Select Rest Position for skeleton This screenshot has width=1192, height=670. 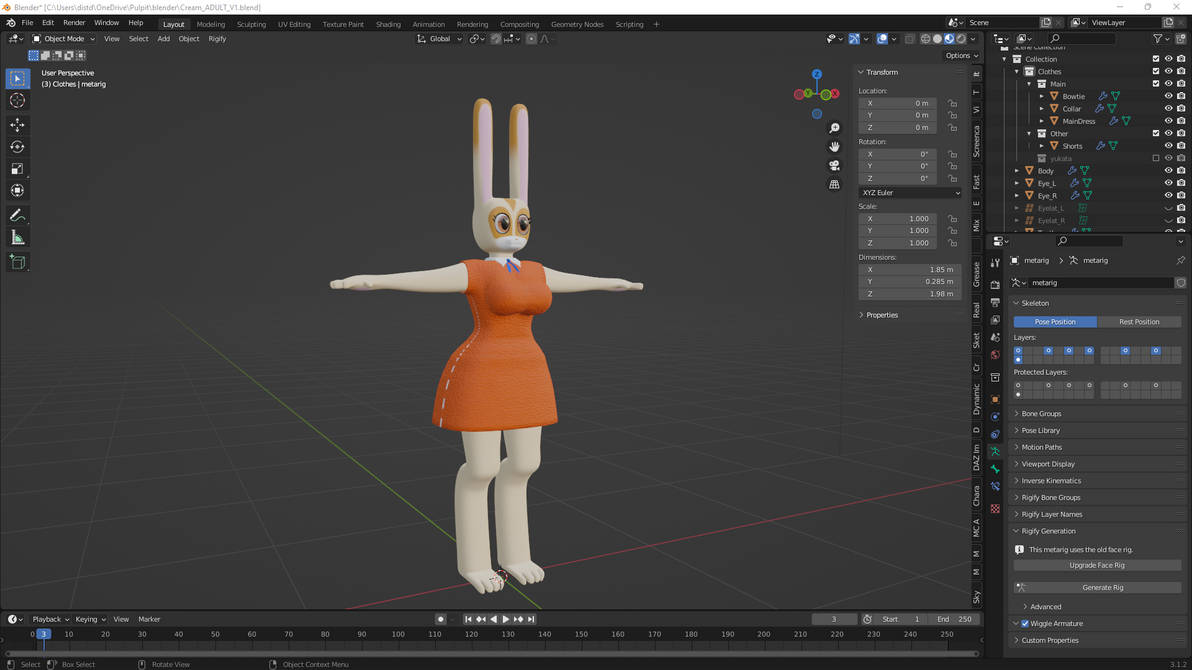click(x=1139, y=322)
